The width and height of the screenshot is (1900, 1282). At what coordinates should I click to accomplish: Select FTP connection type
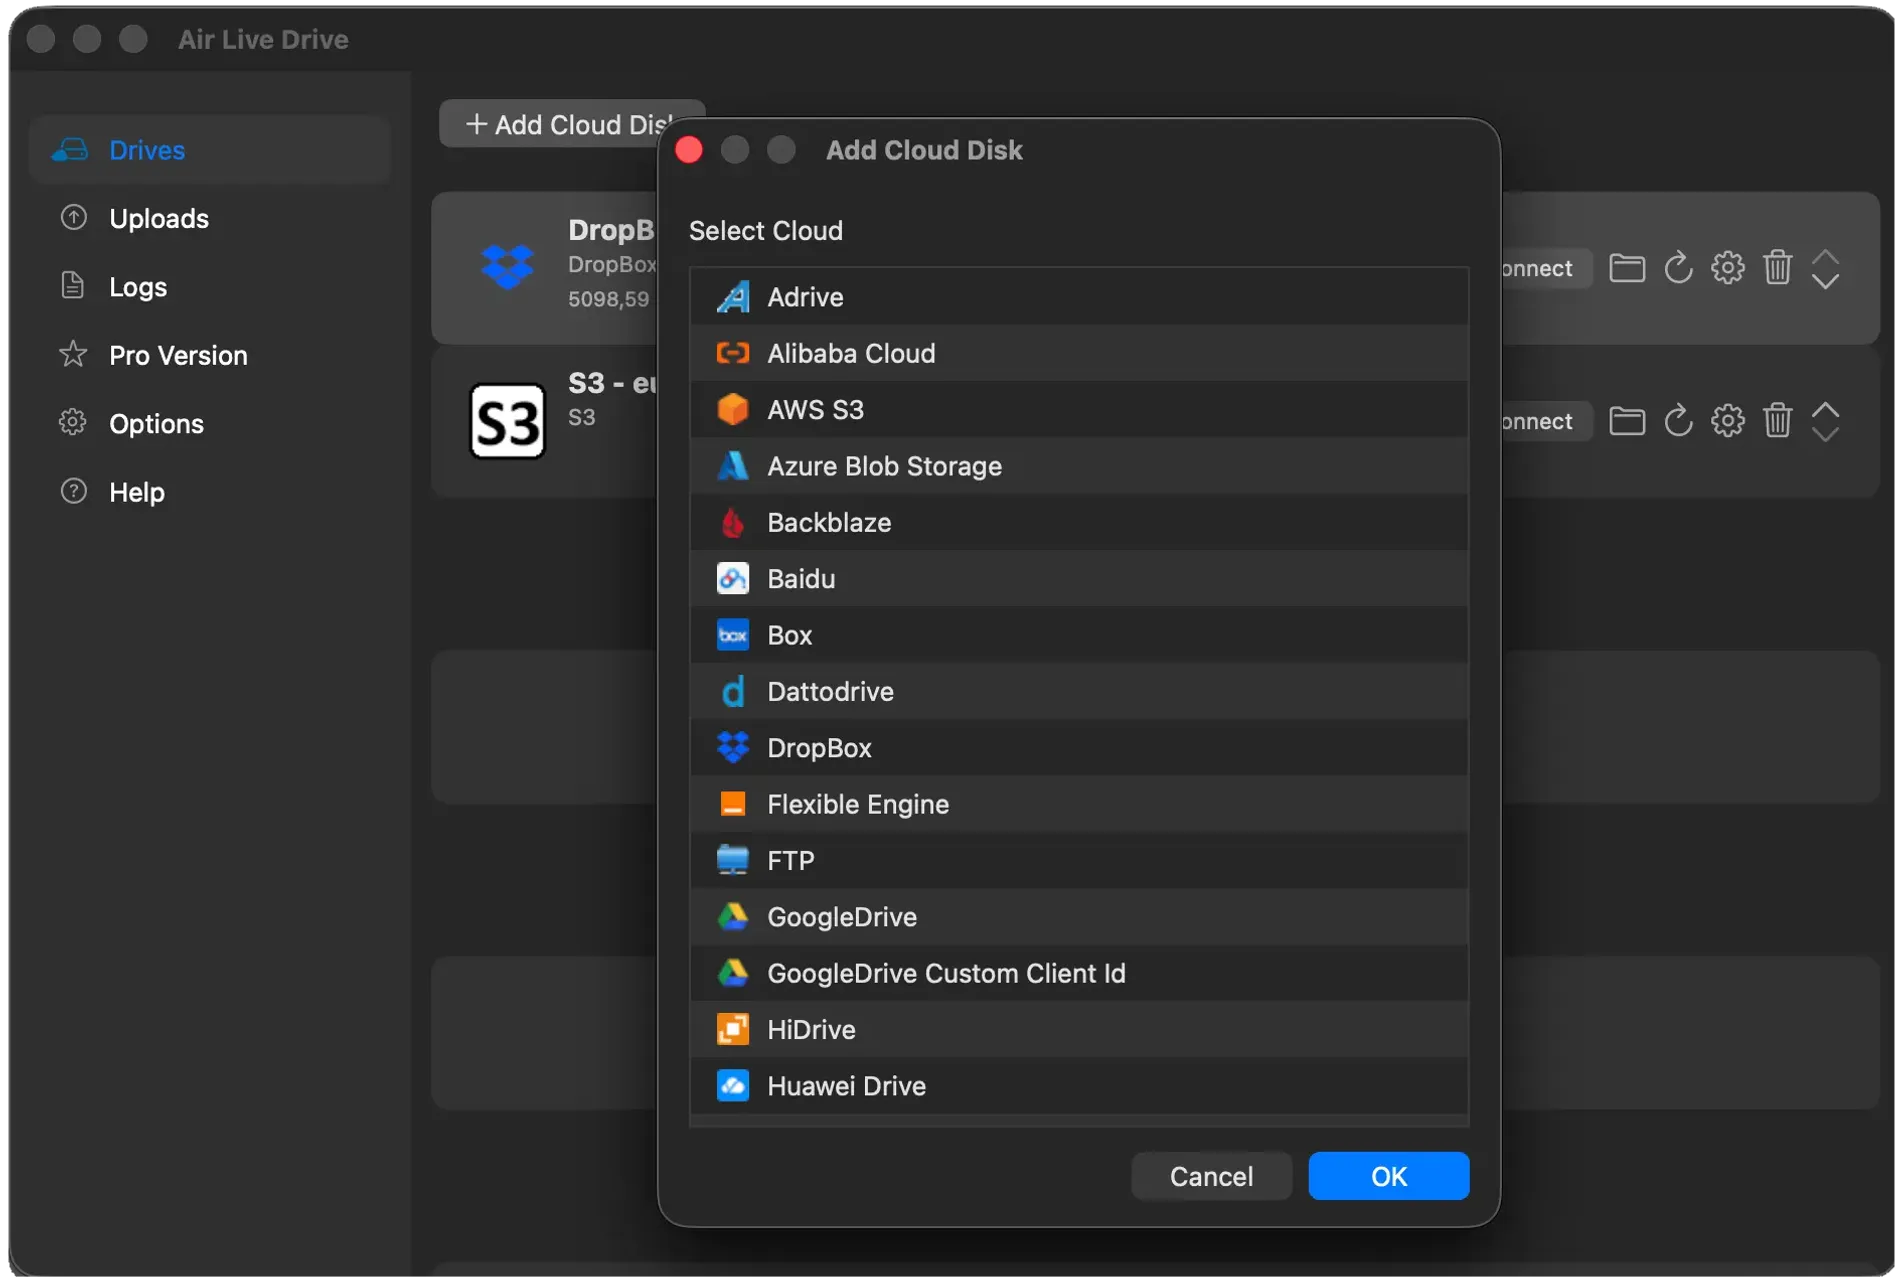[x=1078, y=860]
